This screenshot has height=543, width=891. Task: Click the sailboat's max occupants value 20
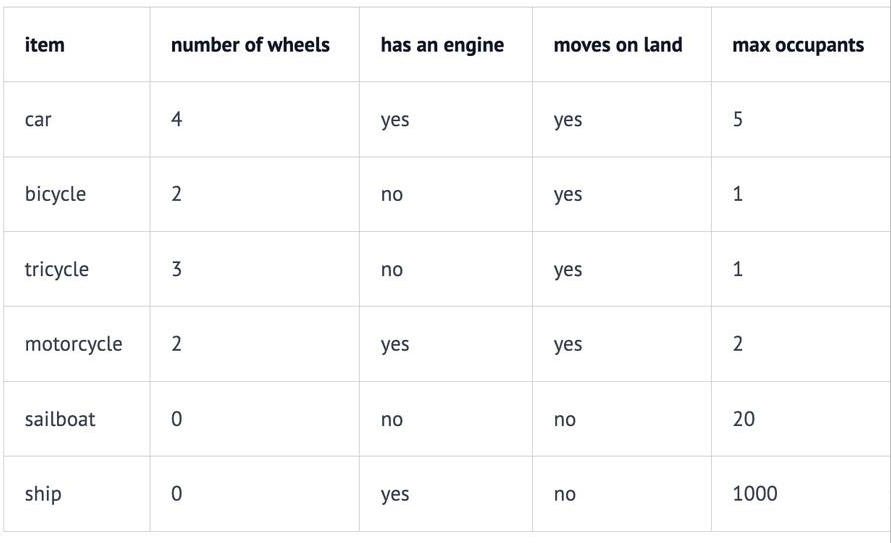click(743, 419)
